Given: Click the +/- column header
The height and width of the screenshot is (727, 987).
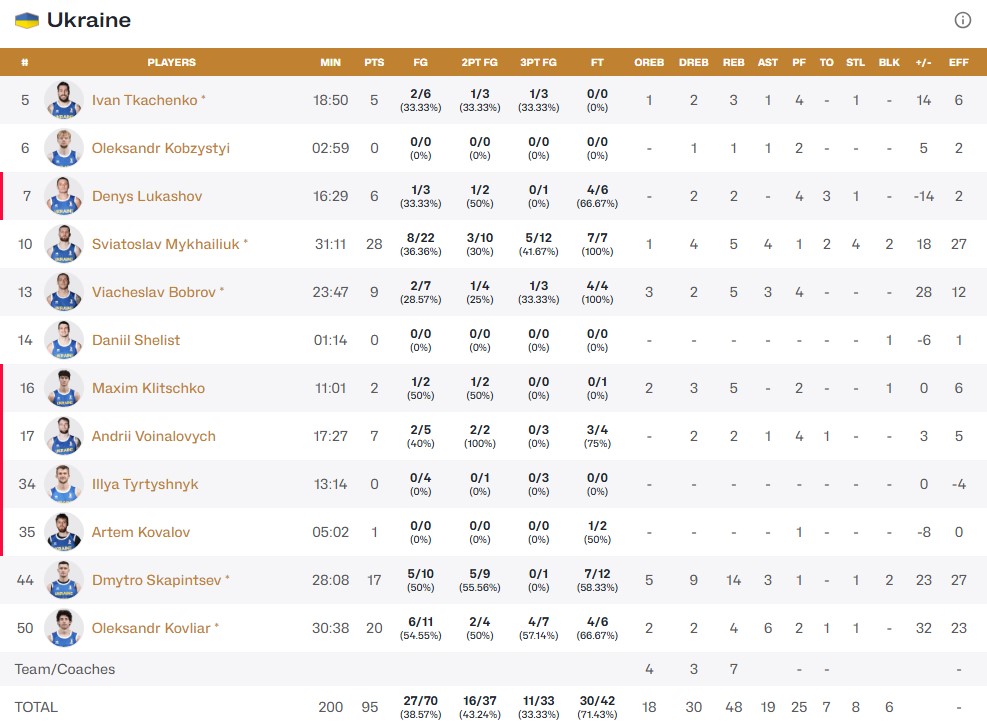Looking at the screenshot, I should pyautogui.click(x=923, y=62).
